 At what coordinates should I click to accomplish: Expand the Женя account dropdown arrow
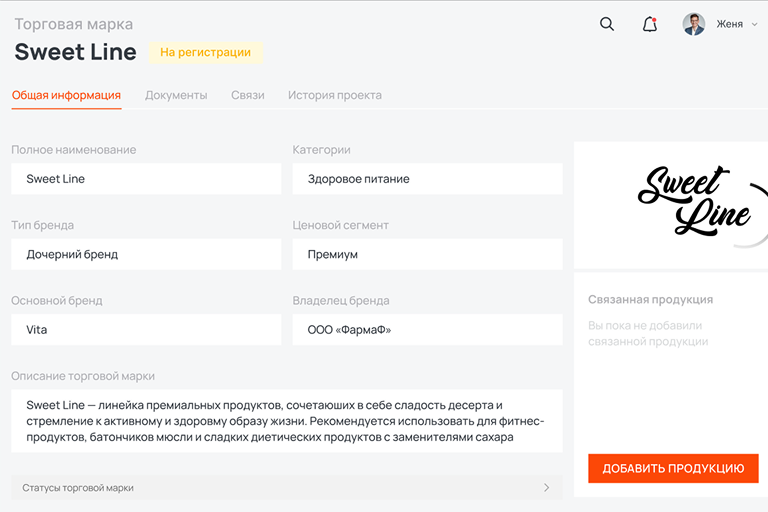[x=754, y=25]
